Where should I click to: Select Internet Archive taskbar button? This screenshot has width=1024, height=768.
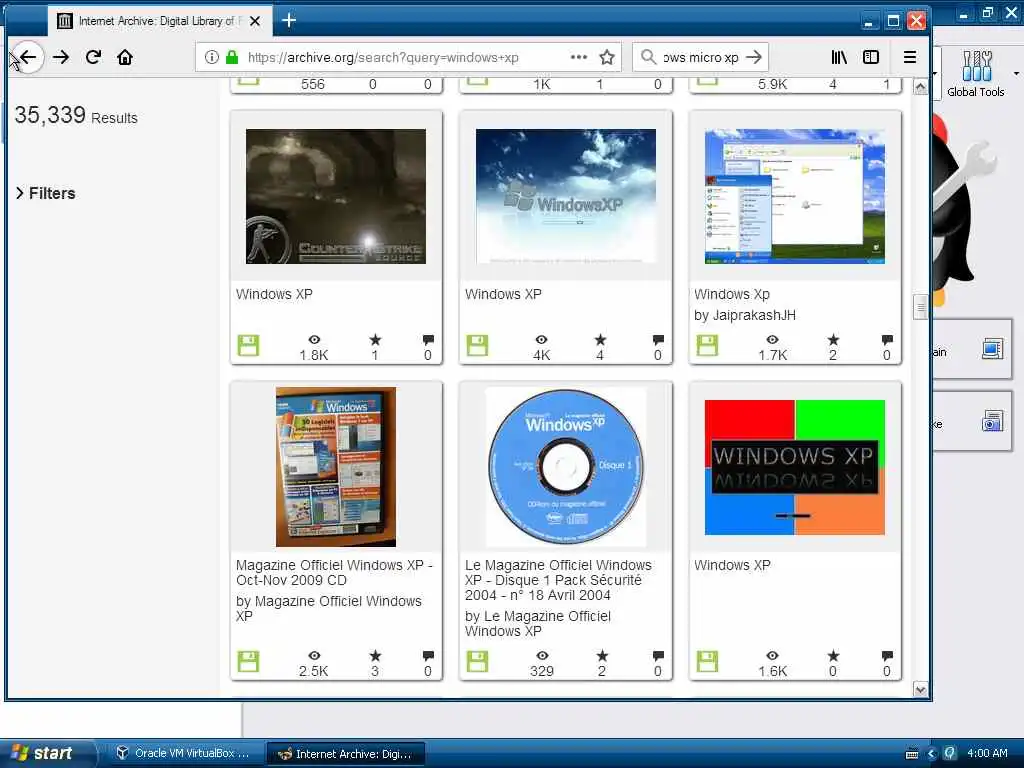pos(346,754)
